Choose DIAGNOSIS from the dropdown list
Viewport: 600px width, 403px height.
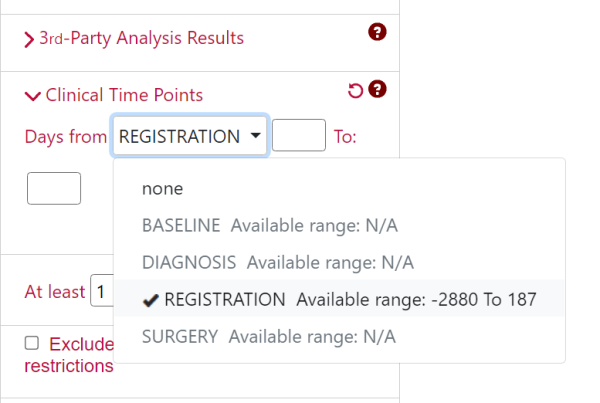[x=278, y=263]
